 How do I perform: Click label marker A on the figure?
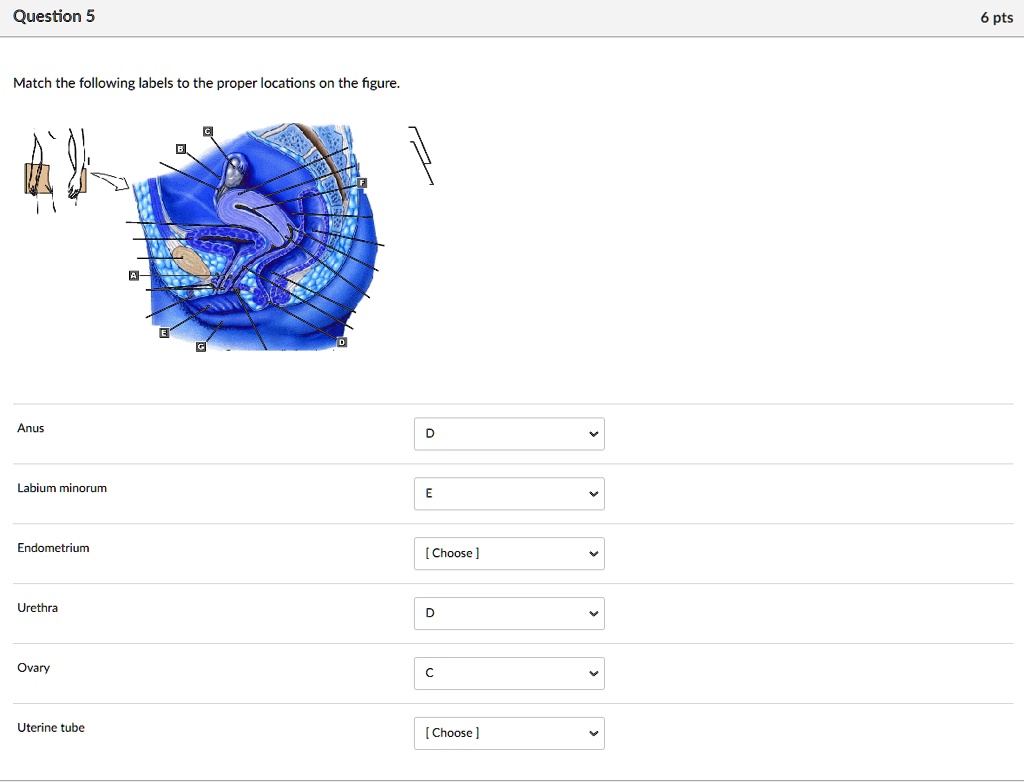pyautogui.click(x=133, y=275)
